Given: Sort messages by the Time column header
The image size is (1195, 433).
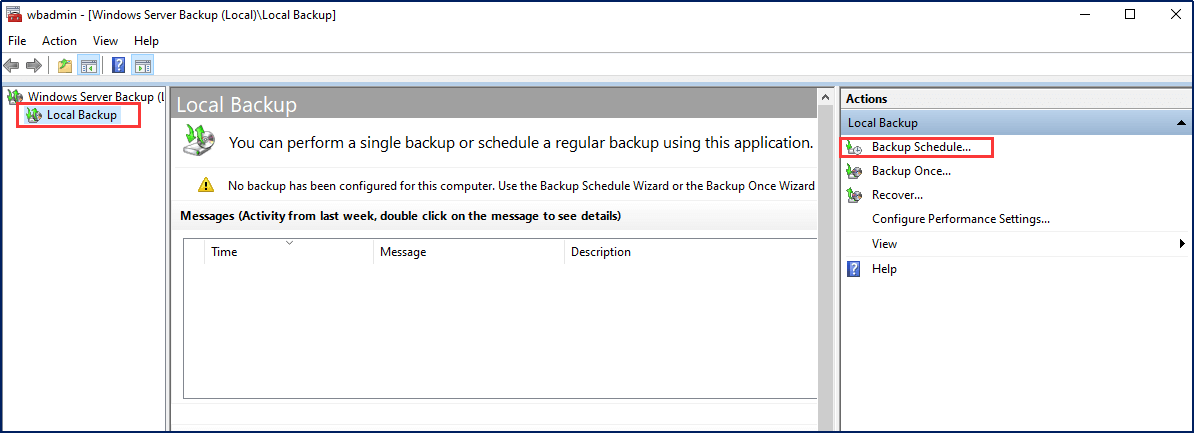Looking at the screenshot, I should (224, 252).
